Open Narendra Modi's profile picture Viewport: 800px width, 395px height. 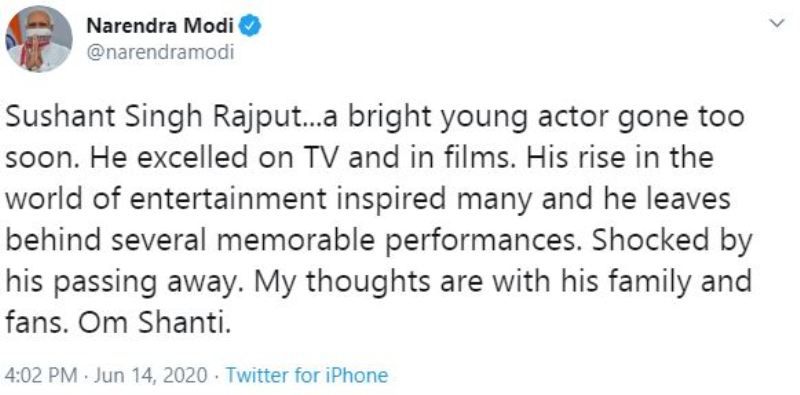coord(38,39)
